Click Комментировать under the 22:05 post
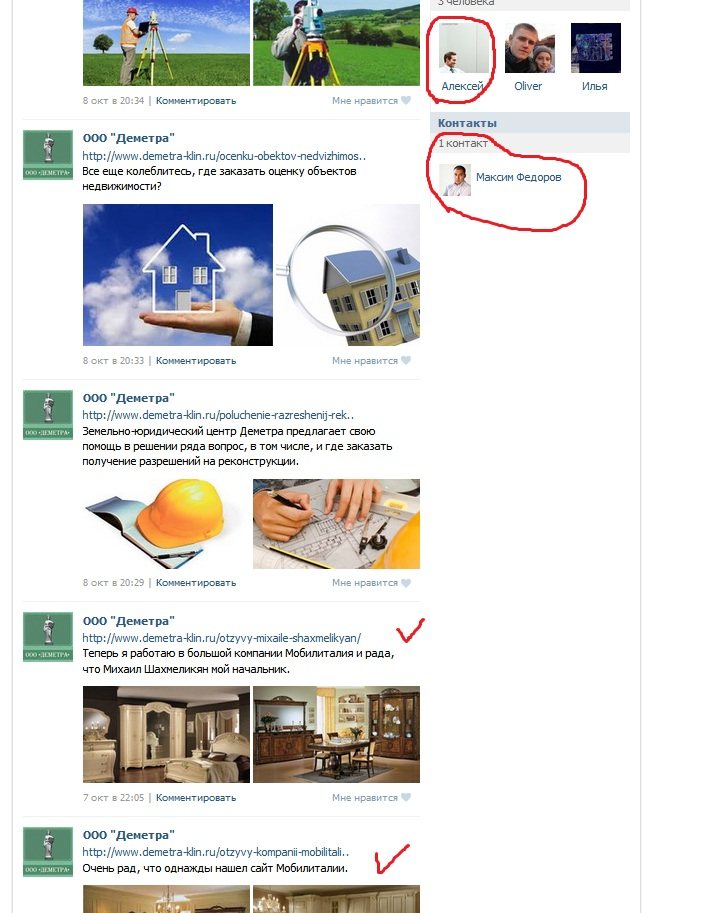This screenshot has height=913, width=715. 196,798
